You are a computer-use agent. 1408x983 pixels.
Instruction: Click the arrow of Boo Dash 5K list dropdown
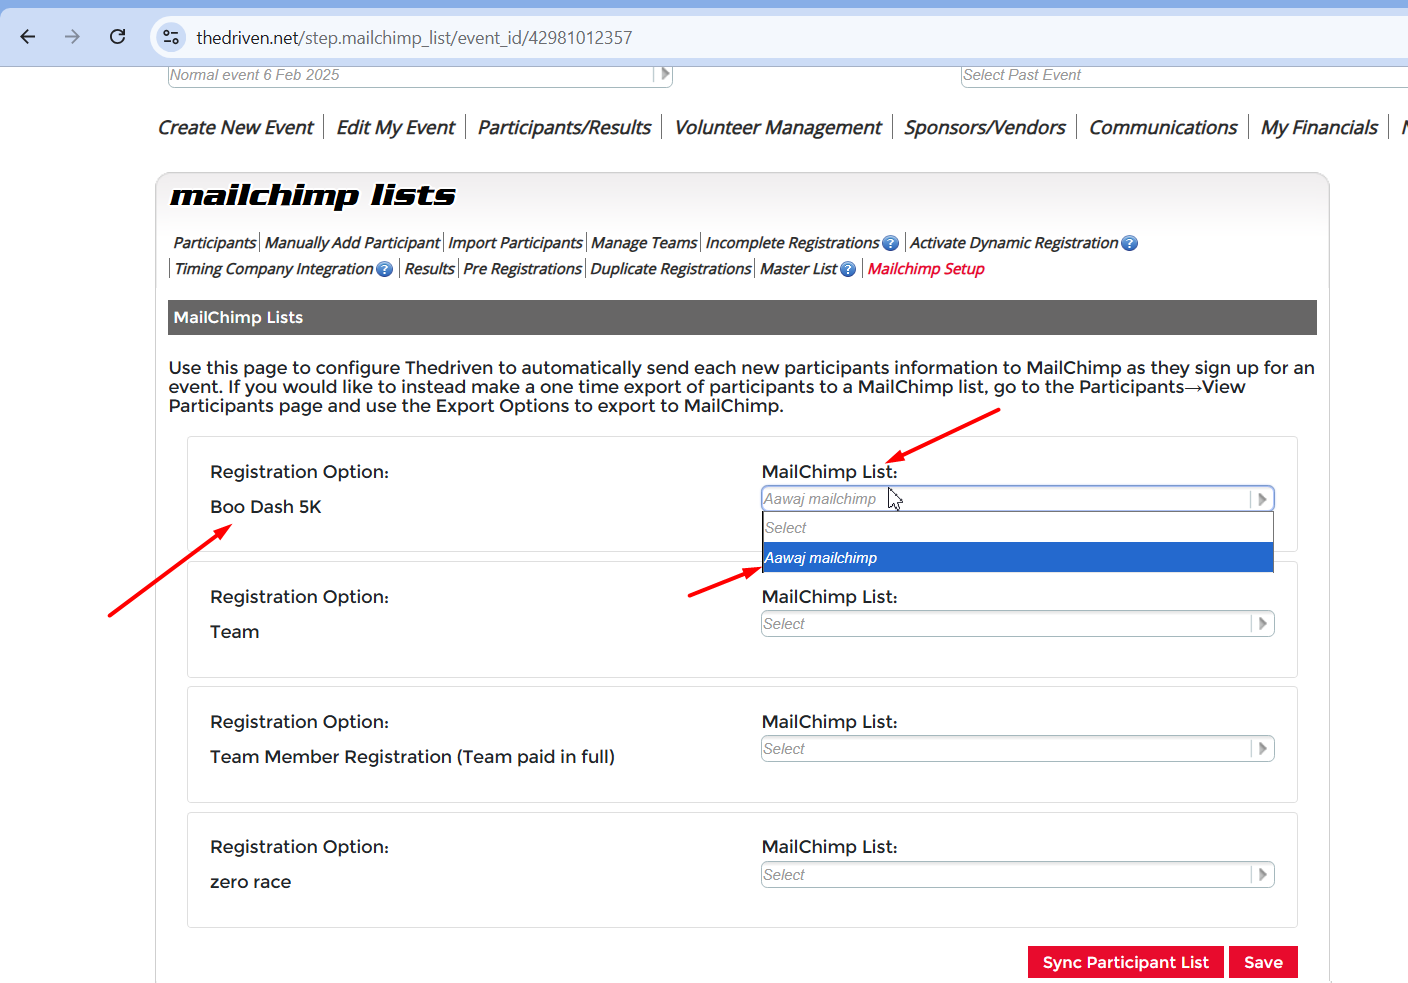1262,499
